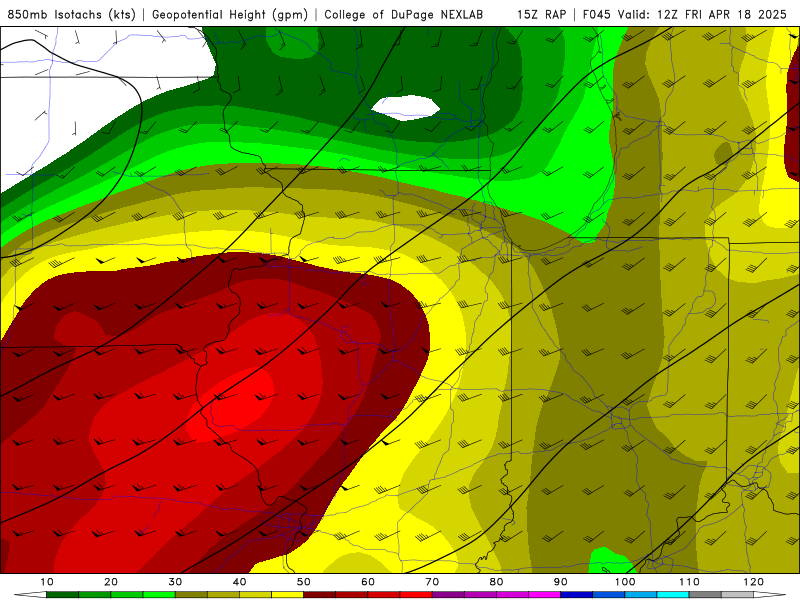This screenshot has height=600, width=800.
Task: Click the bright lime green swatch left of 30
Action: tap(159, 595)
